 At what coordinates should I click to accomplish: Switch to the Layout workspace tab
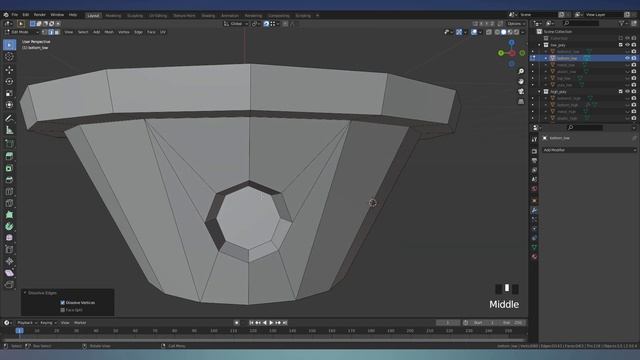point(93,16)
